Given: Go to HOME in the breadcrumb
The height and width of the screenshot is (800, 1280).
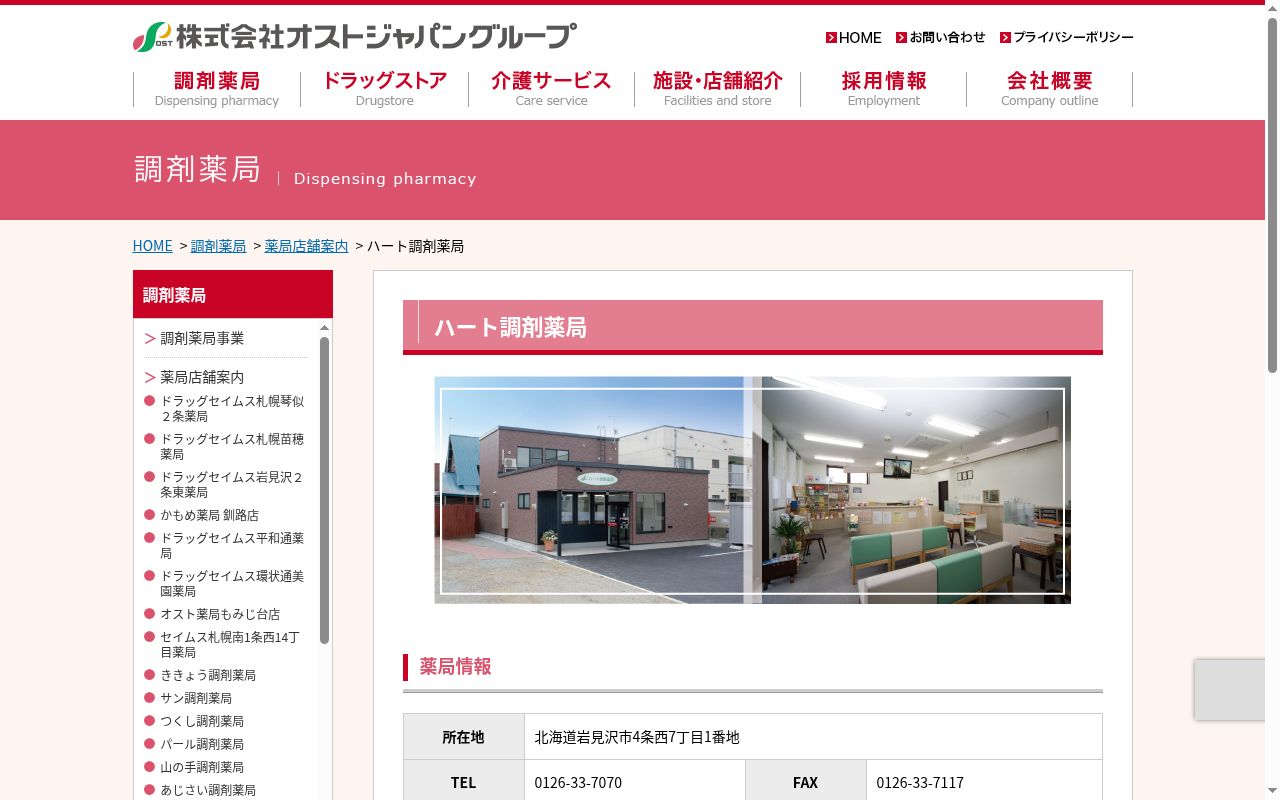Looking at the screenshot, I should [153, 246].
